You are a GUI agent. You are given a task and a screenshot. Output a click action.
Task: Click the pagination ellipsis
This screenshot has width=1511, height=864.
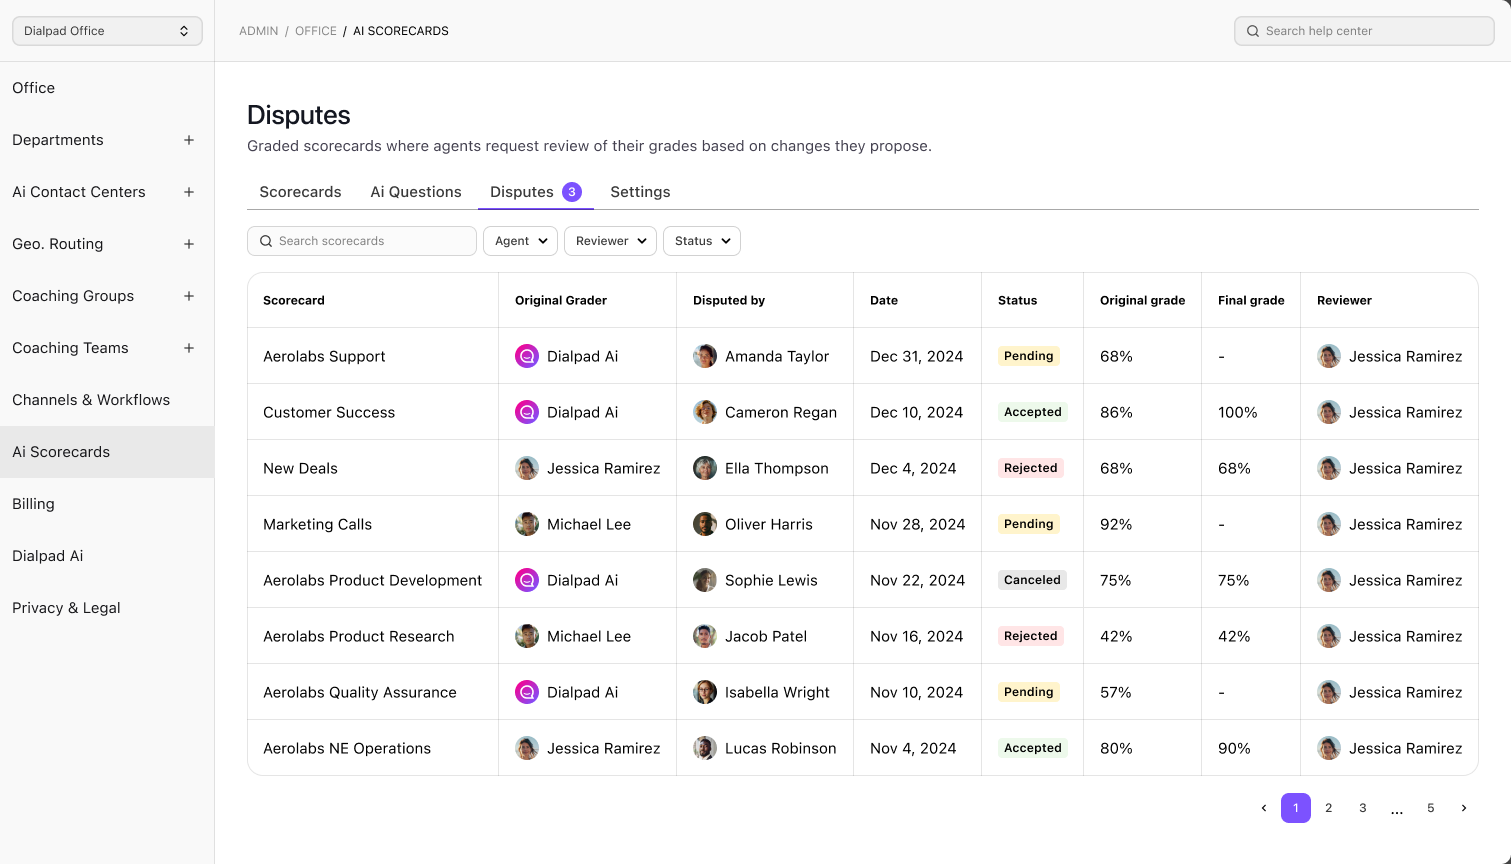[1397, 810]
